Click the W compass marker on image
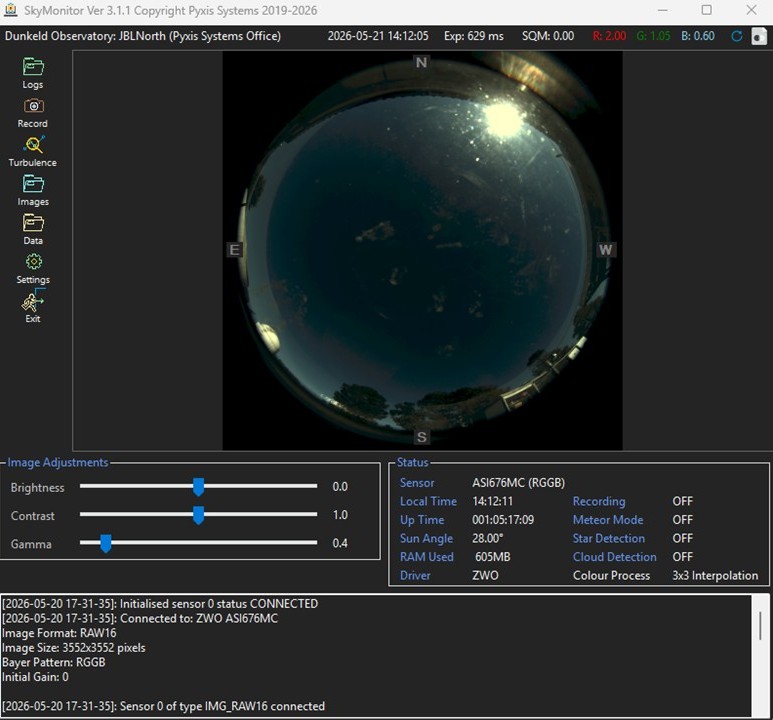 606,250
